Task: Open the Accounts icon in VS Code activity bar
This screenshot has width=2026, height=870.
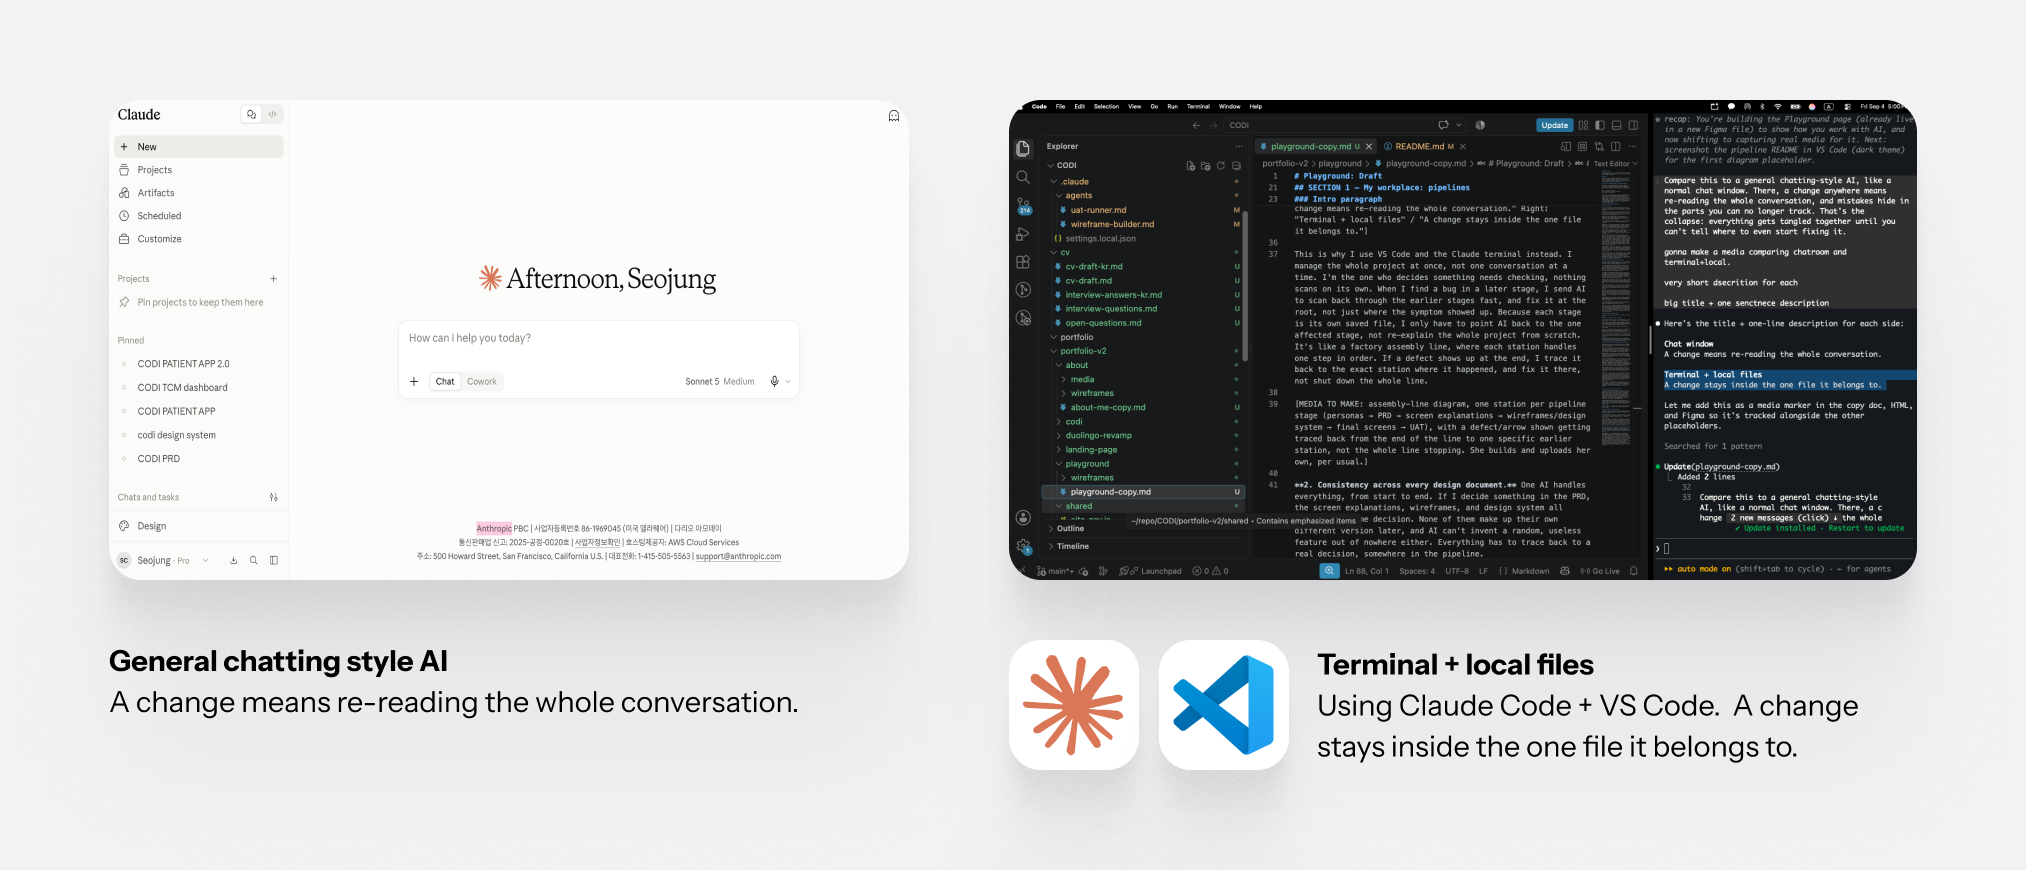Action: [1023, 517]
